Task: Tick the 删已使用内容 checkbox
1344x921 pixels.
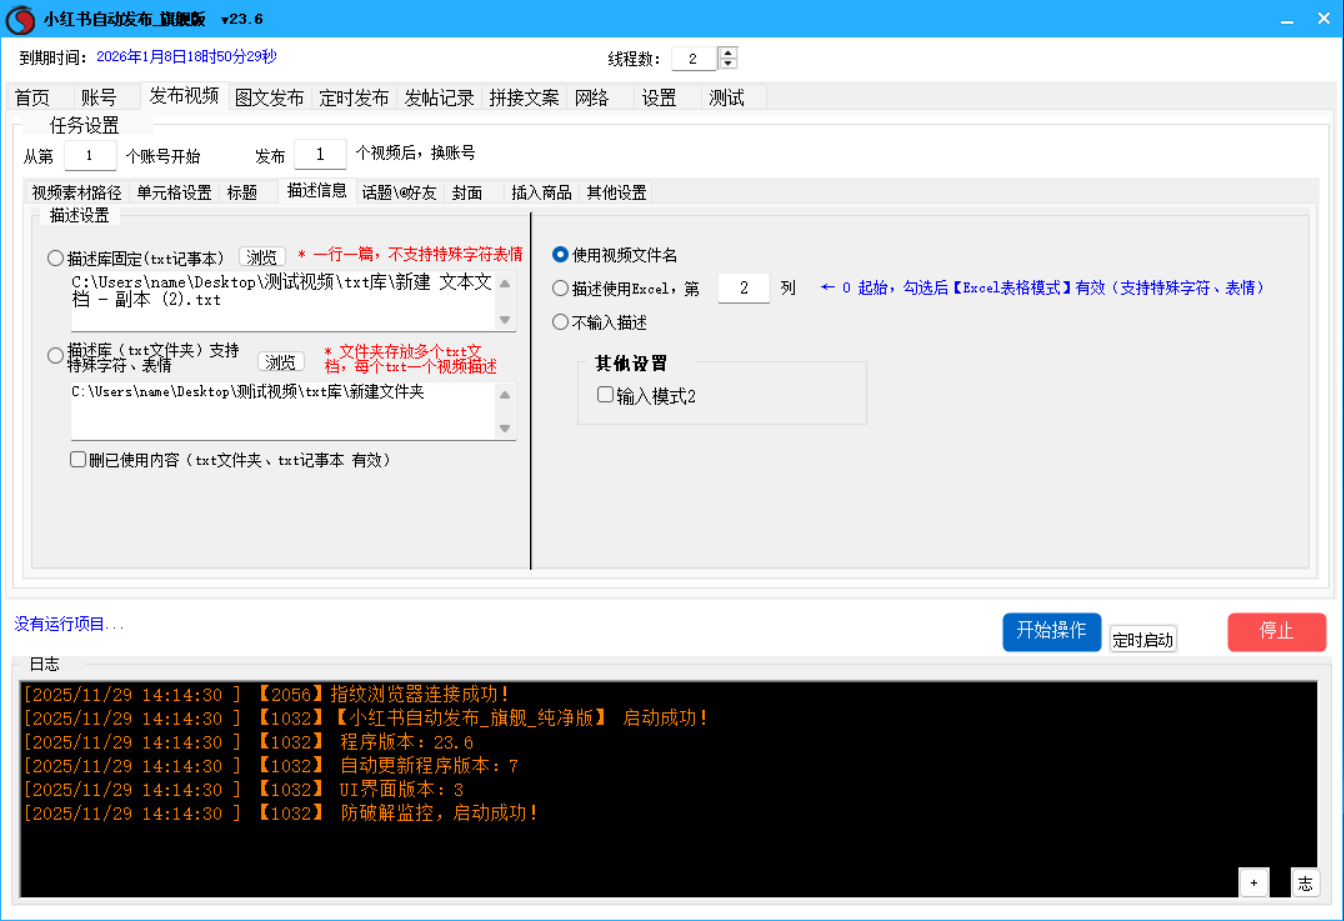Action: [78, 460]
